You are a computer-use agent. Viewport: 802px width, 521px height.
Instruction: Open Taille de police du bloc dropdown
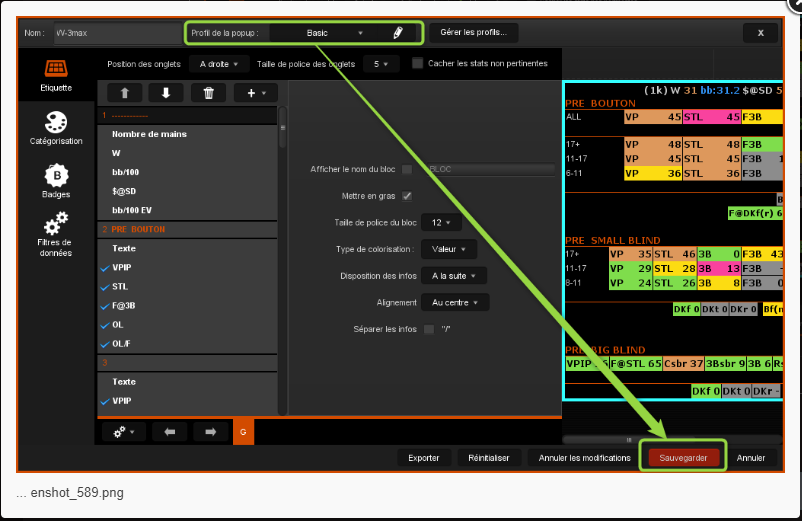441,222
